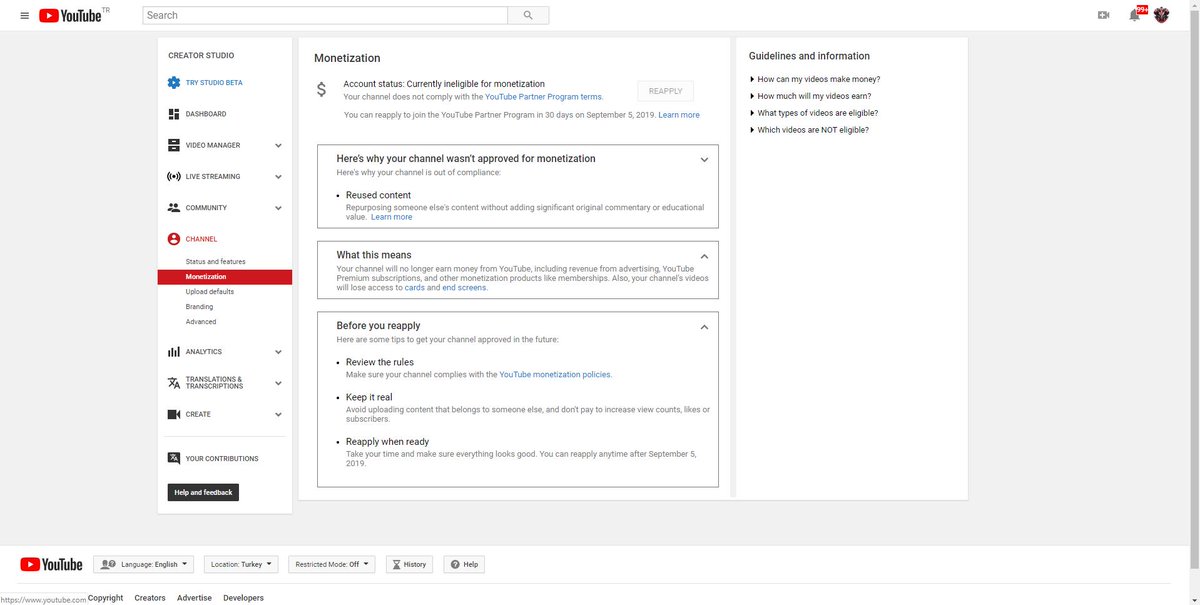
Task: Select Advanced in sidebar
Action: 201,322
